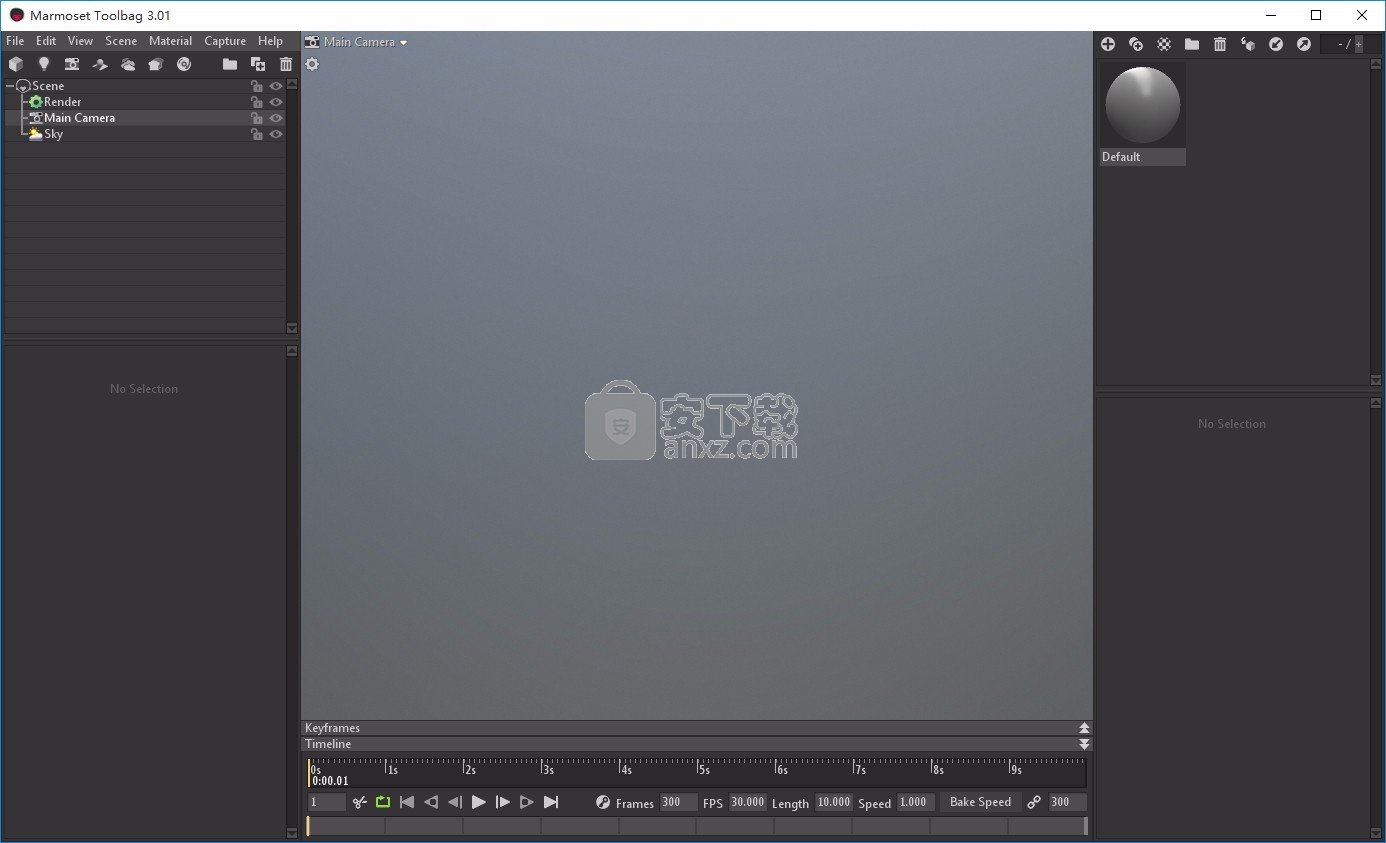Play the animation timeline
This screenshot has height=843, width=1386.
pyautogui.click(x=479, y=802)
